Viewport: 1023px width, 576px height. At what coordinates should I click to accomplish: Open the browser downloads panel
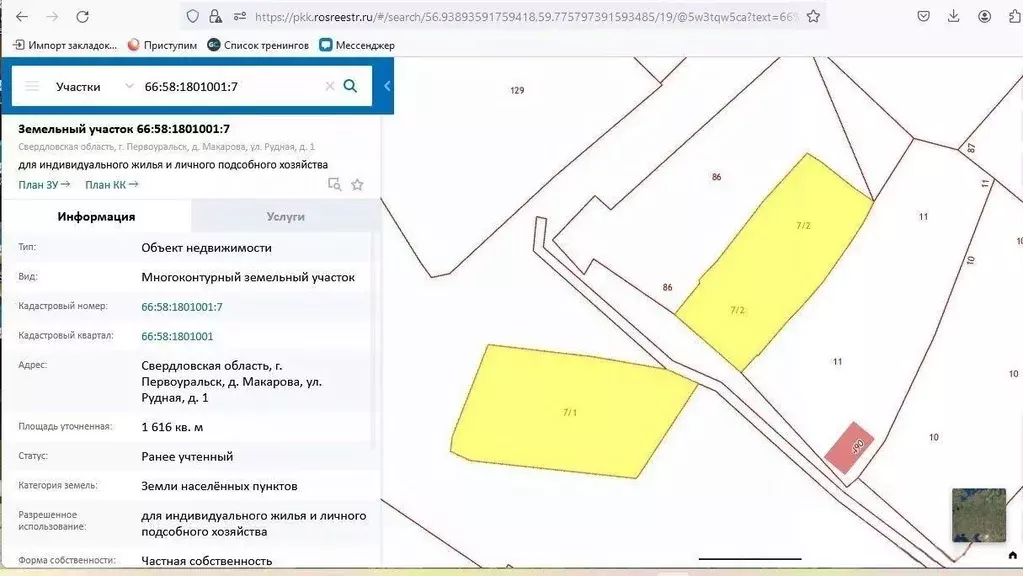click(x=953, y=16)
